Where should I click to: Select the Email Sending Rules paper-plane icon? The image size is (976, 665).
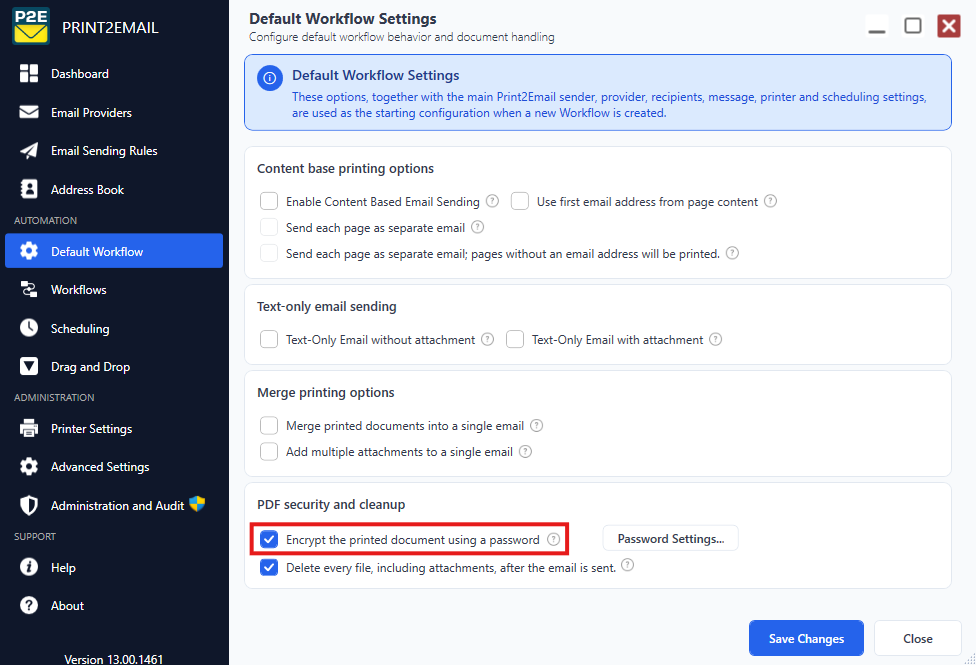pyautogui.click(x=29, y=151)
